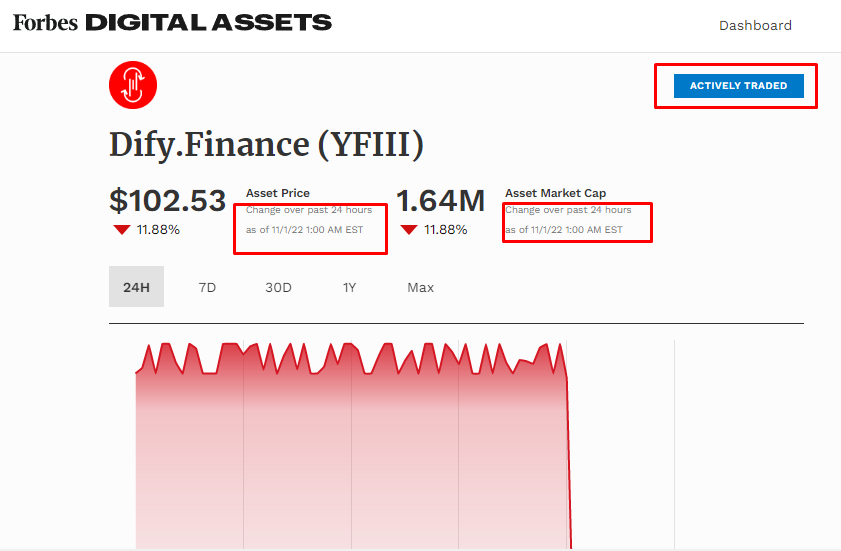Screen dimensions: 841x551
Task: Select the 24H time range tab
Action: [x=136, y=287]
